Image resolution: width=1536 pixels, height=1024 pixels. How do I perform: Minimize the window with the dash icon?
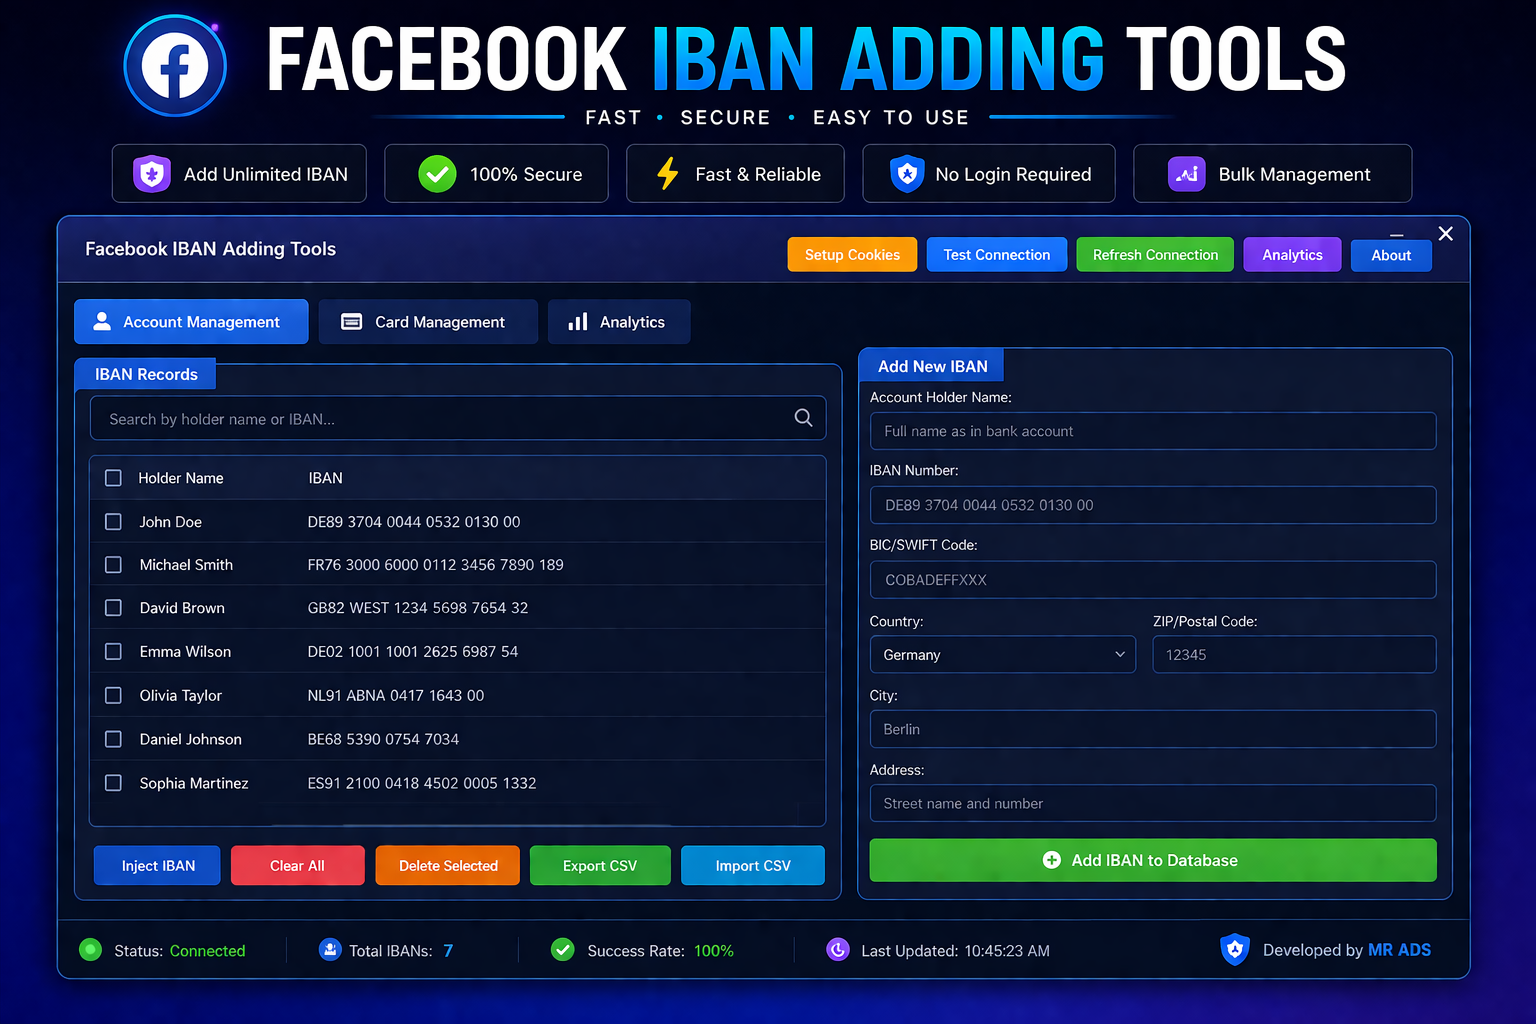click(1397, 235)
